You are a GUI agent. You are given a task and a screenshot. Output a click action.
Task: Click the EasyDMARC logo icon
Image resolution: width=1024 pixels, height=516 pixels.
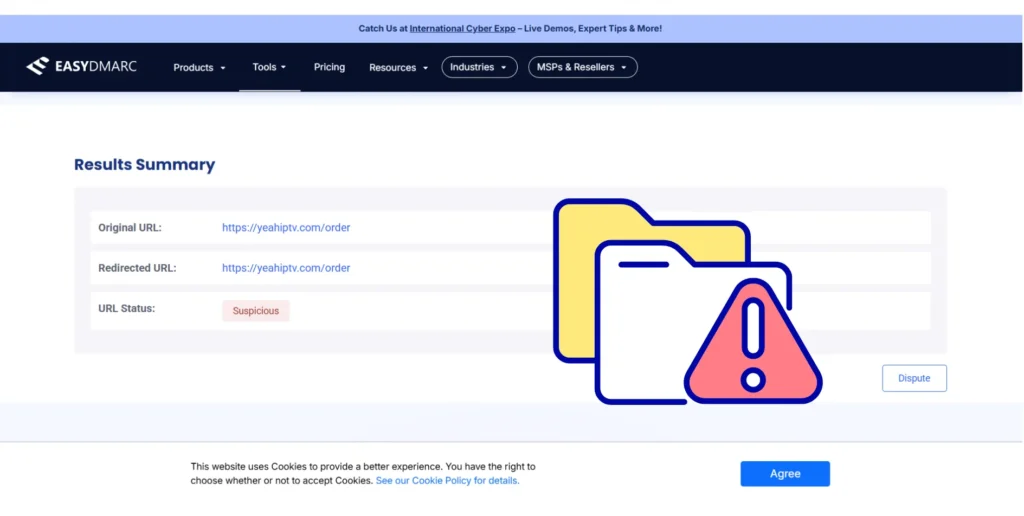click(37, 67)
